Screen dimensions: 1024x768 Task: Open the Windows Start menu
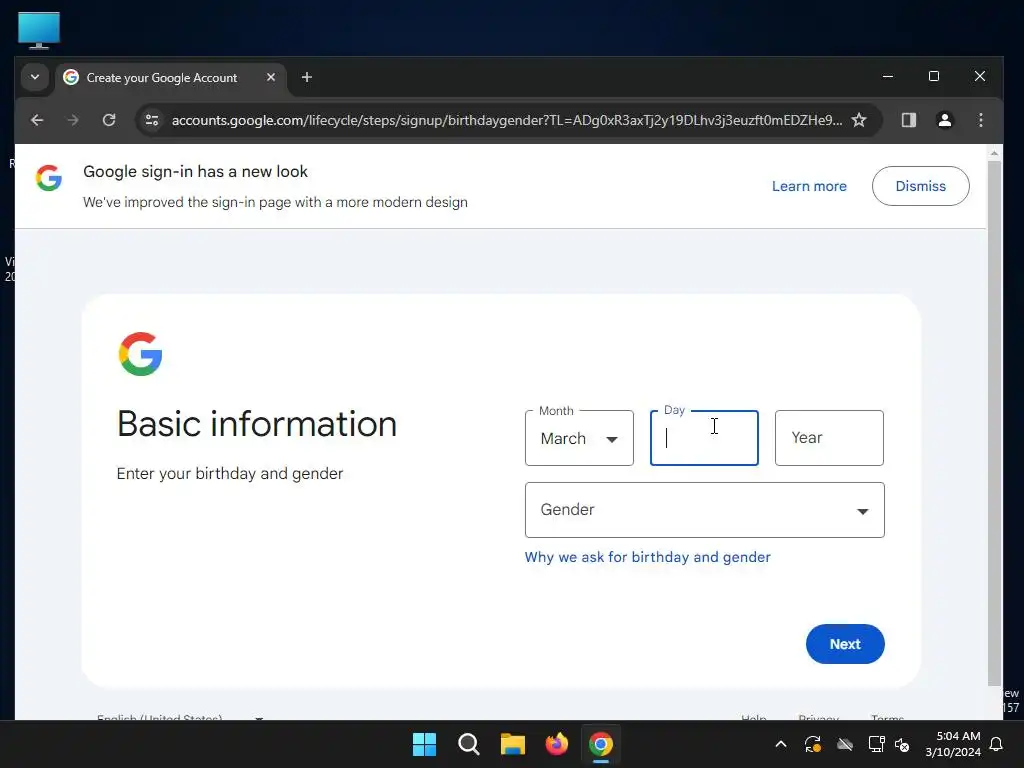pos(424,744)
